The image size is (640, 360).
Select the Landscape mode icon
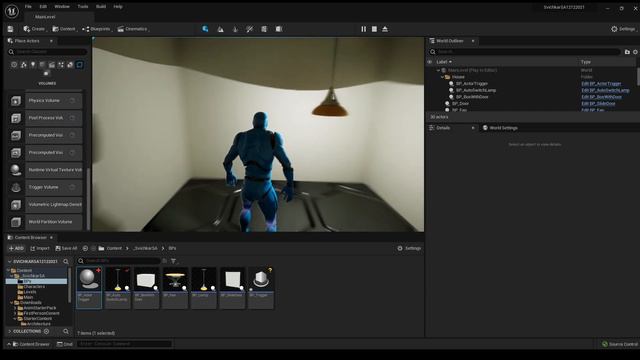click(x=220, y=29)
